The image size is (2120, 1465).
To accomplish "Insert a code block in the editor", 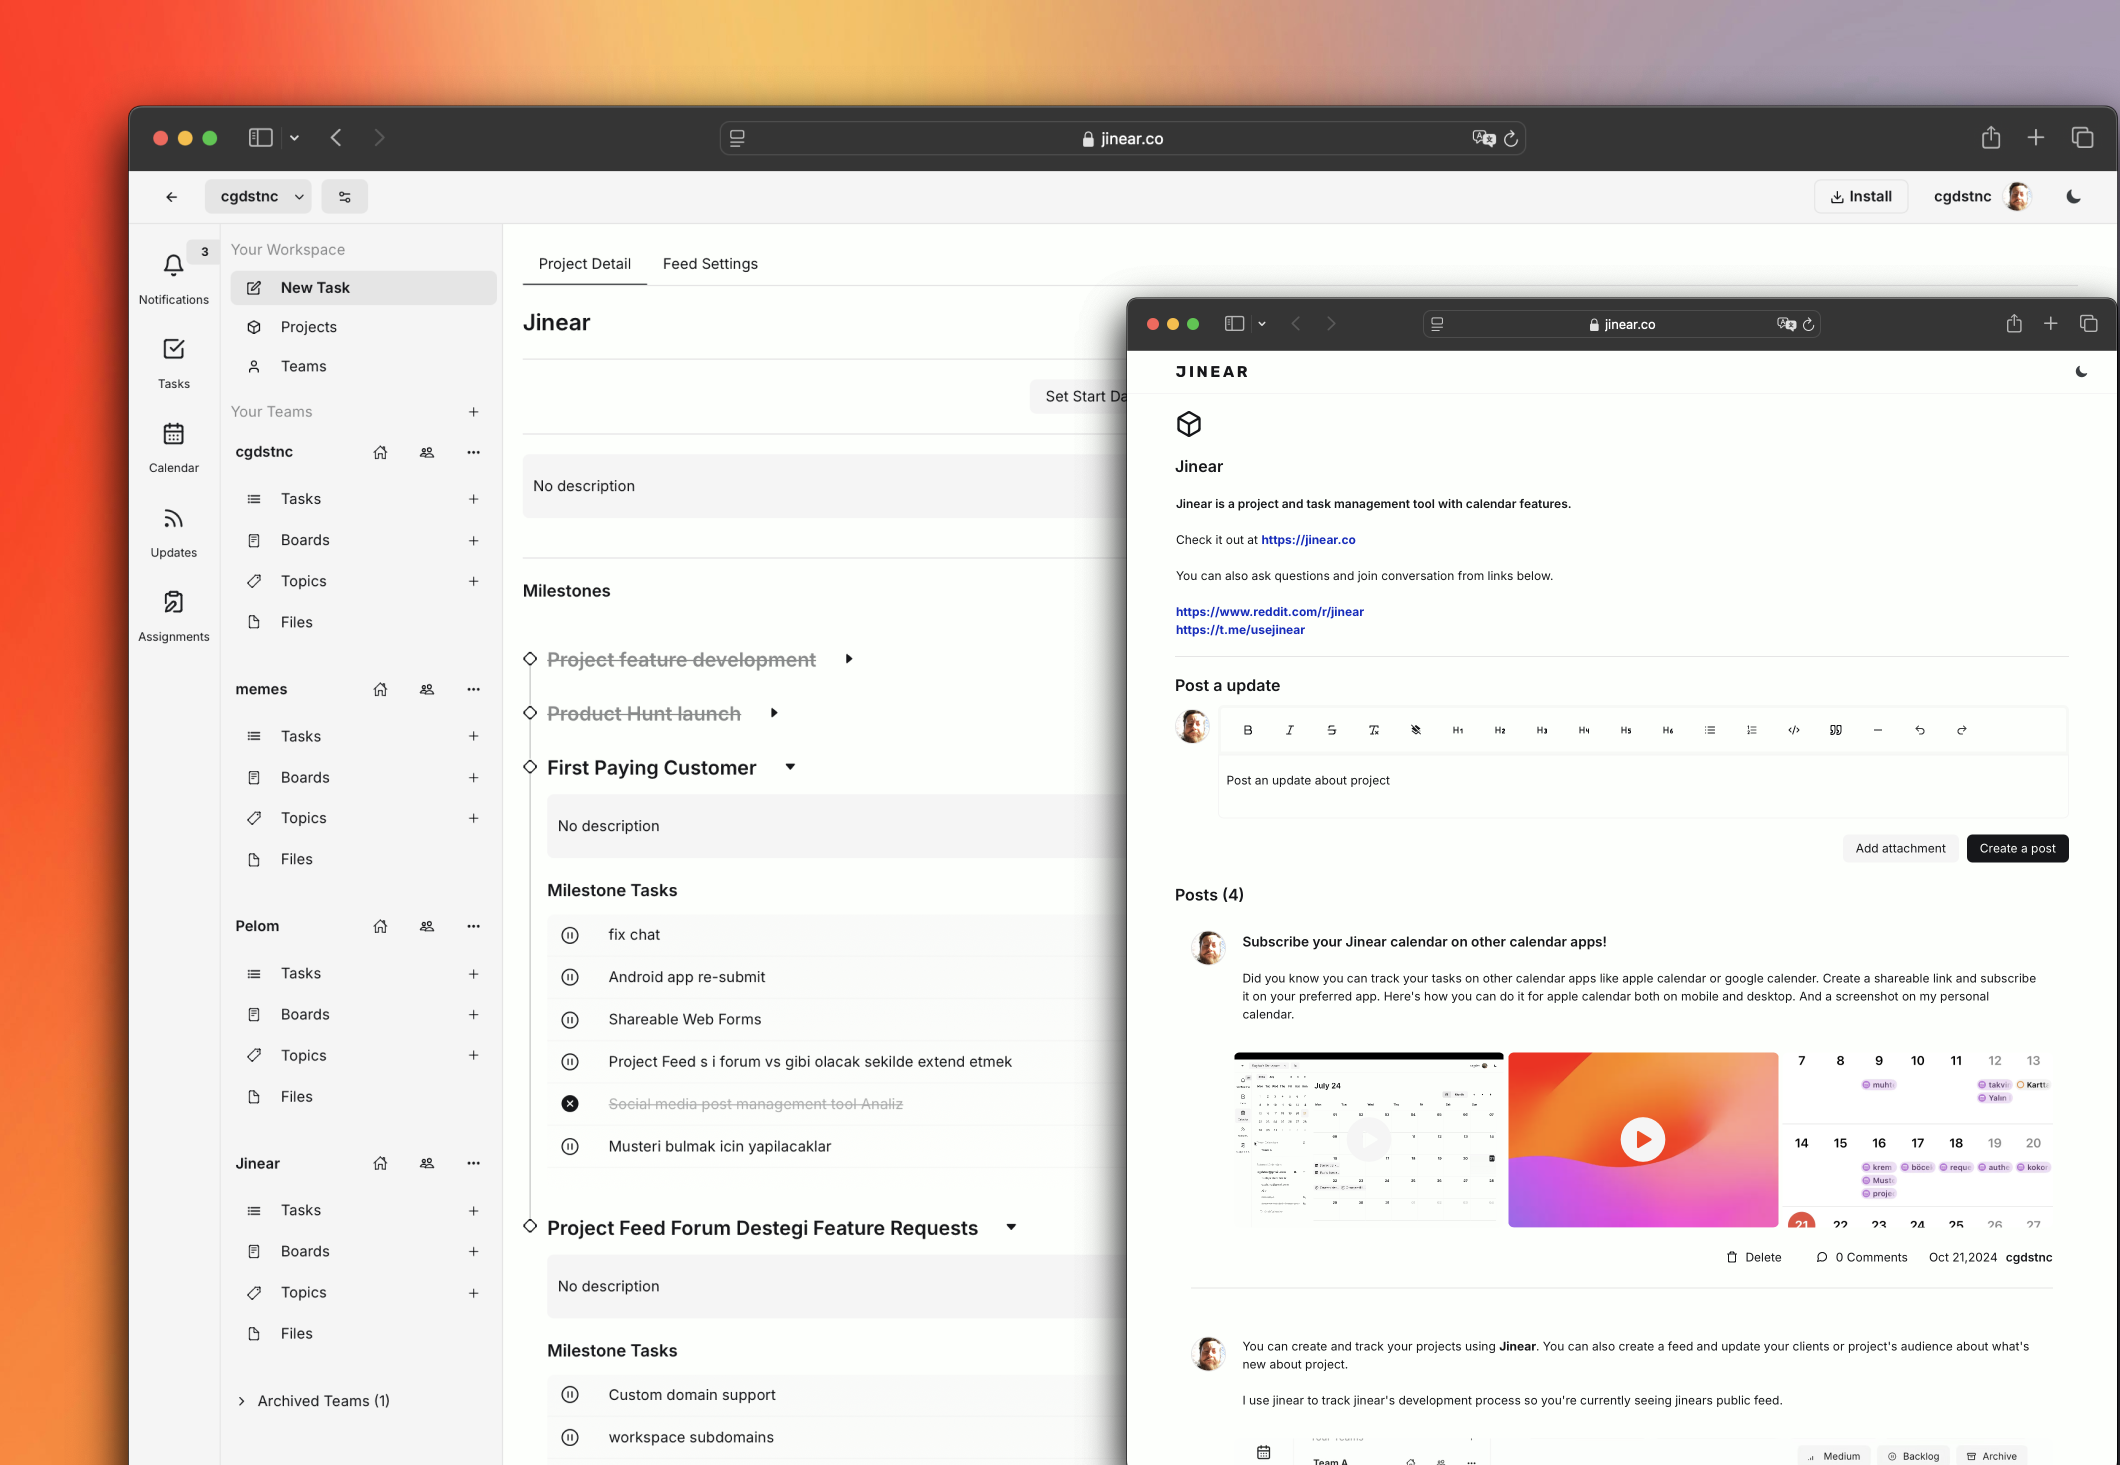I will coord(1793,730).
